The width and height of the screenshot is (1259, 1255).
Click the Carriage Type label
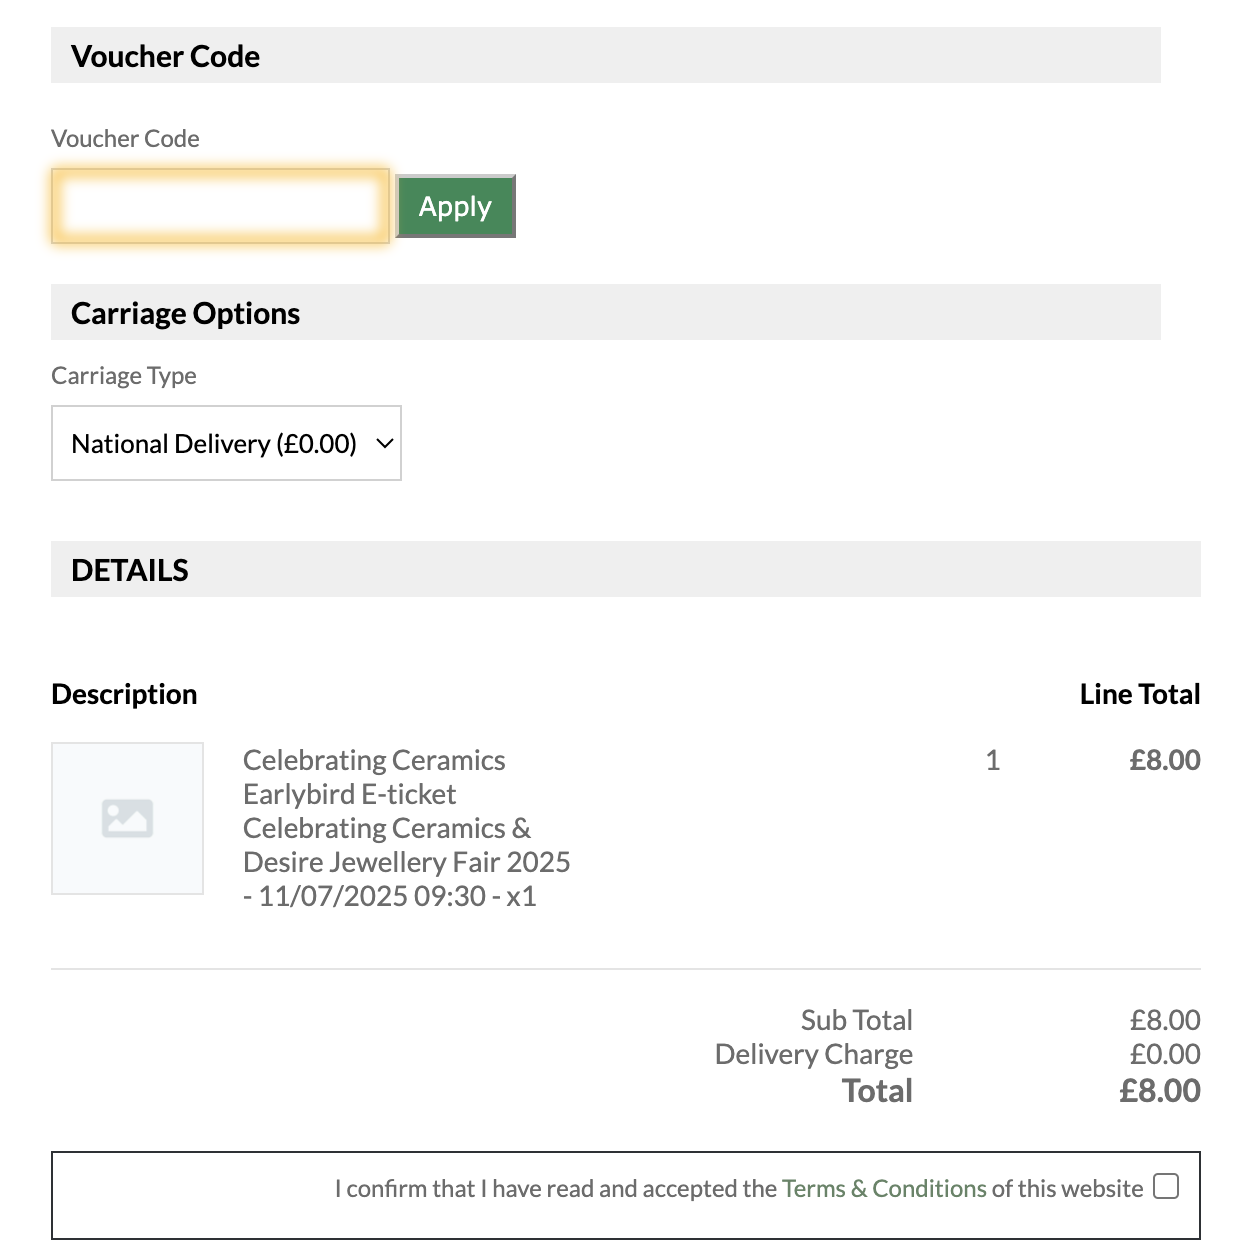124,376
